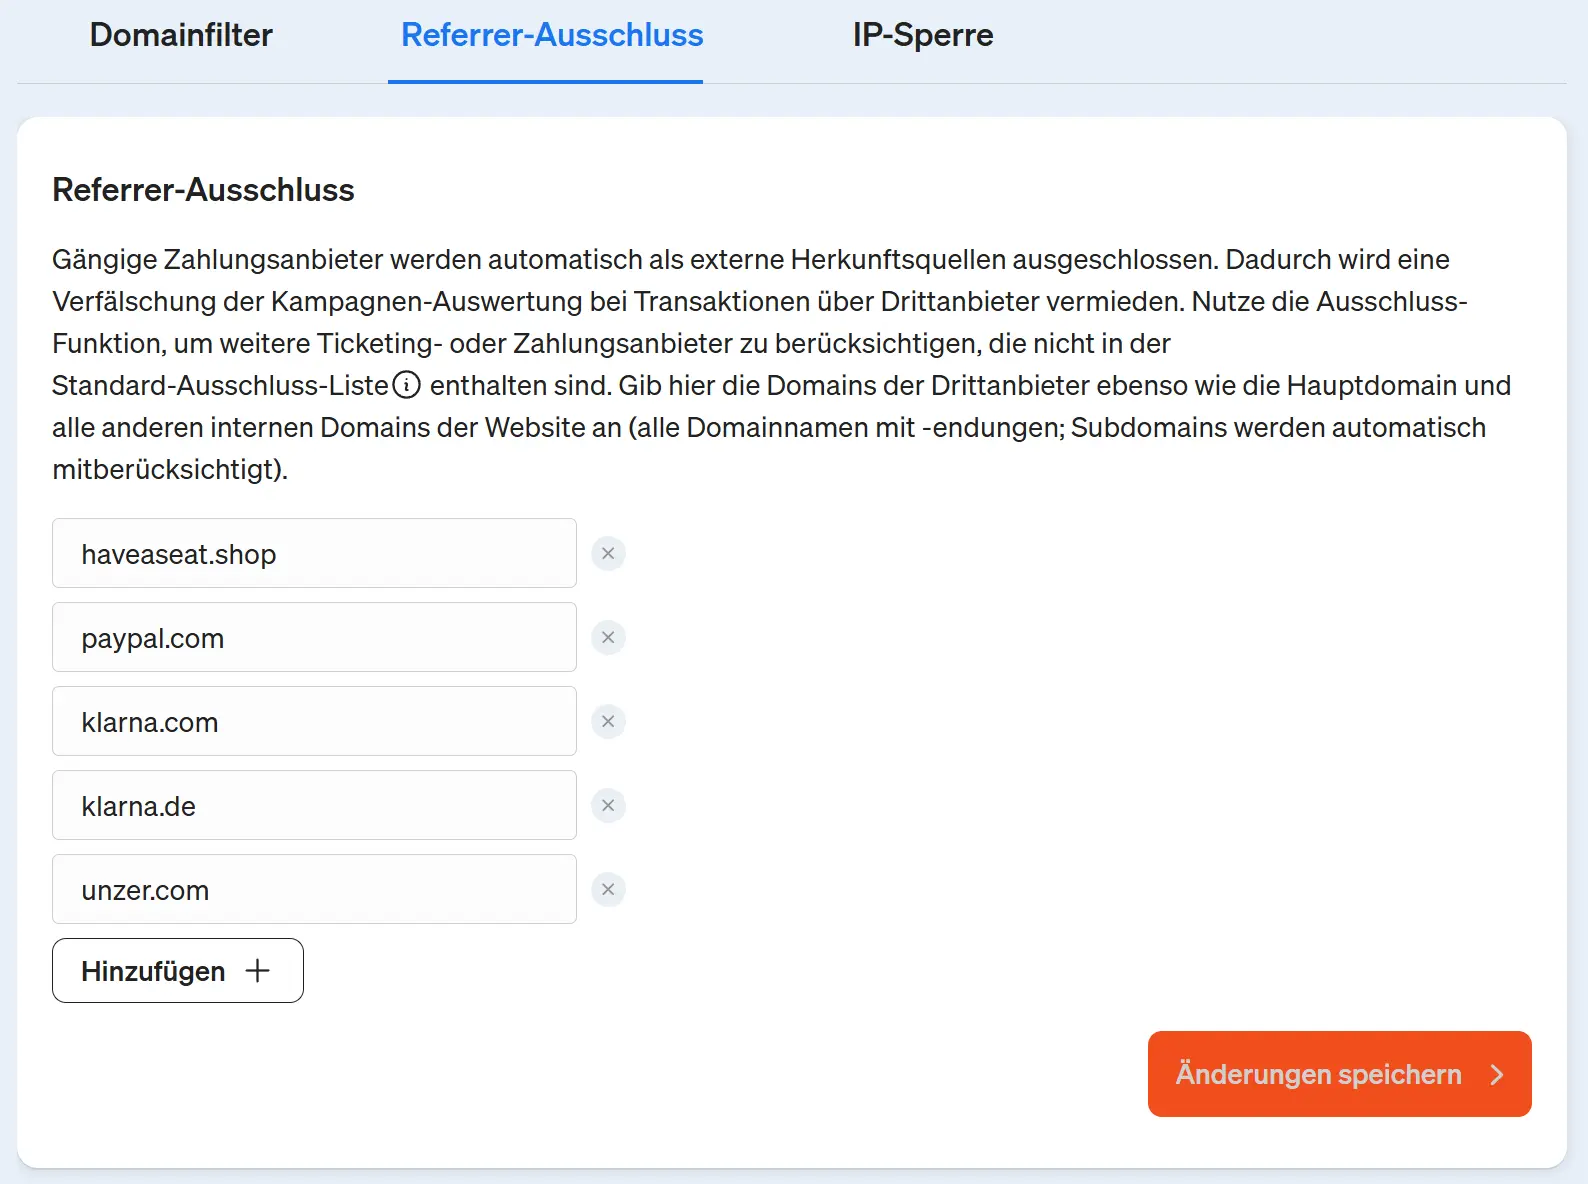Click Hinzufügen to add a domain
Image resolution: width=1588 pixels, height=1184 pixels.
[x=178, y=970]
